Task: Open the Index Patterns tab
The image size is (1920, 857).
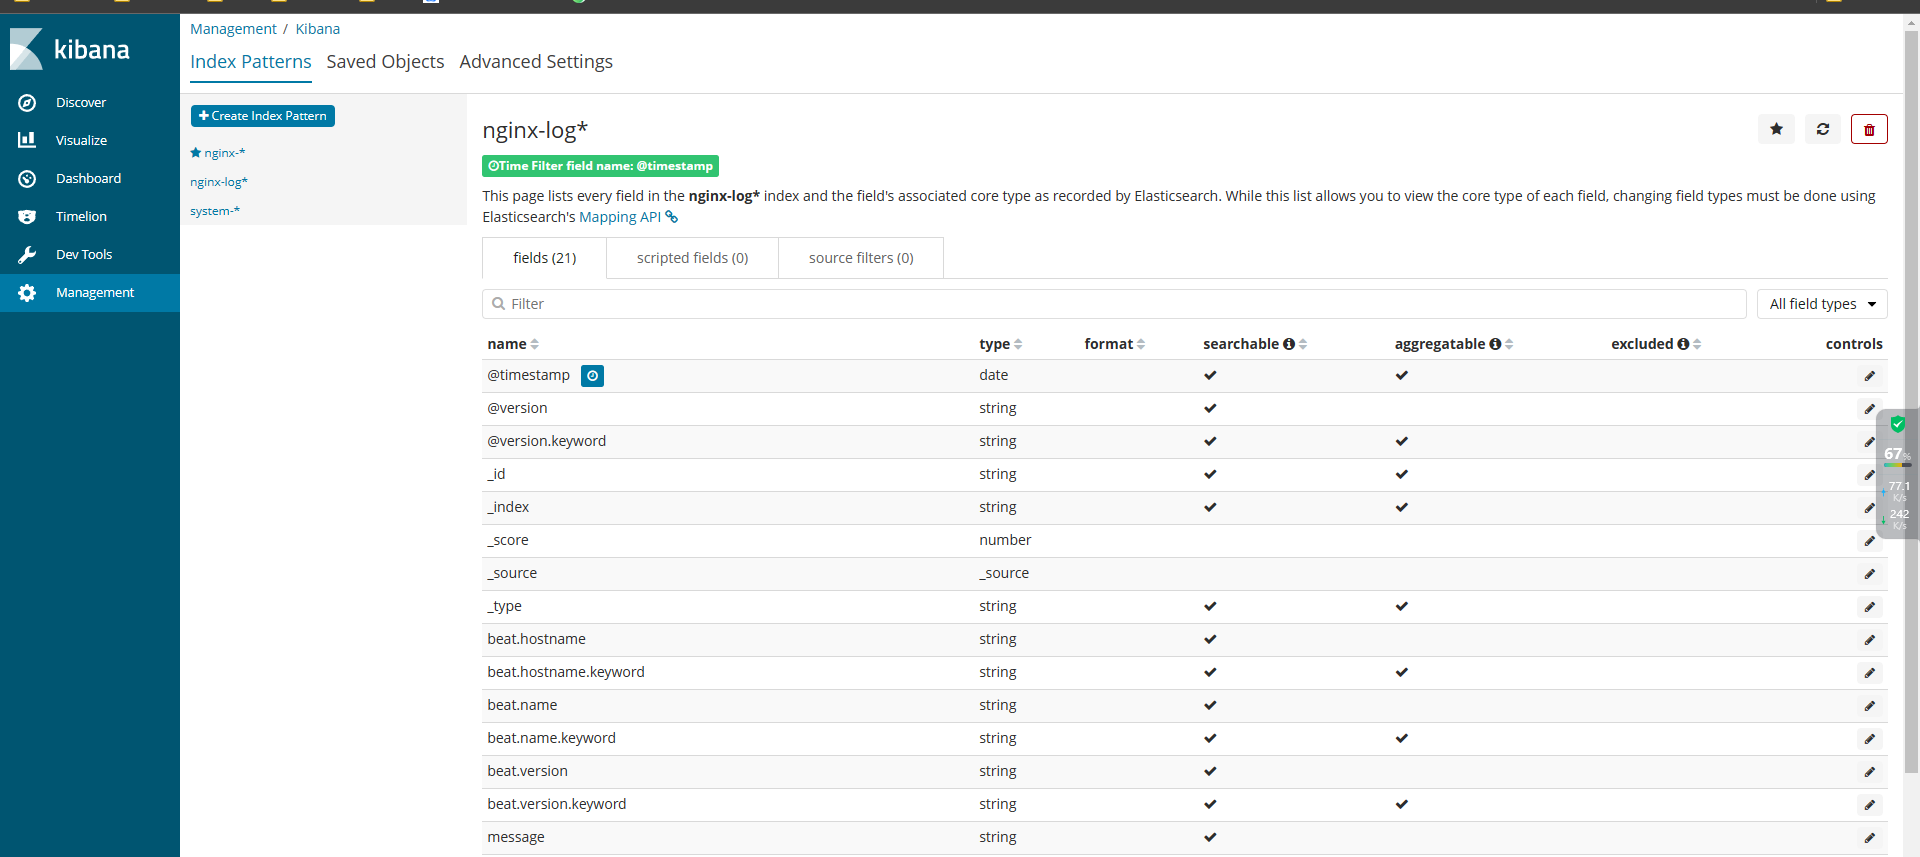Action: pos(251,62)
